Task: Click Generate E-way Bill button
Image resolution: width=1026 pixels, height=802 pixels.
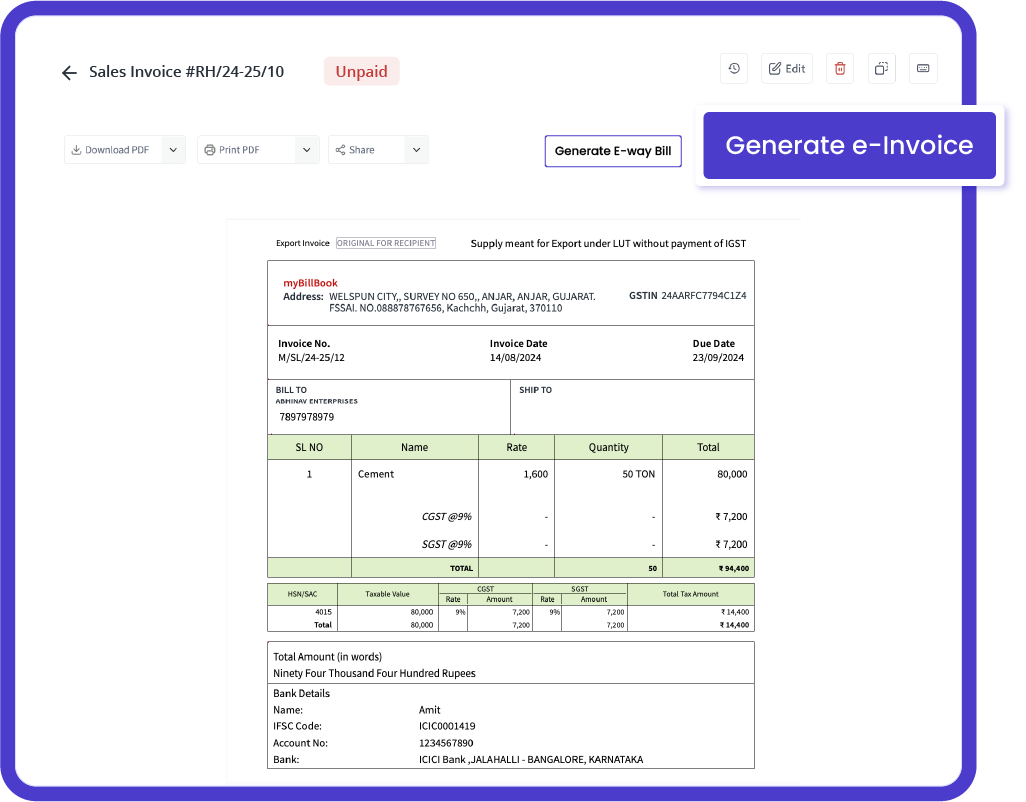Action: [613, 151]
